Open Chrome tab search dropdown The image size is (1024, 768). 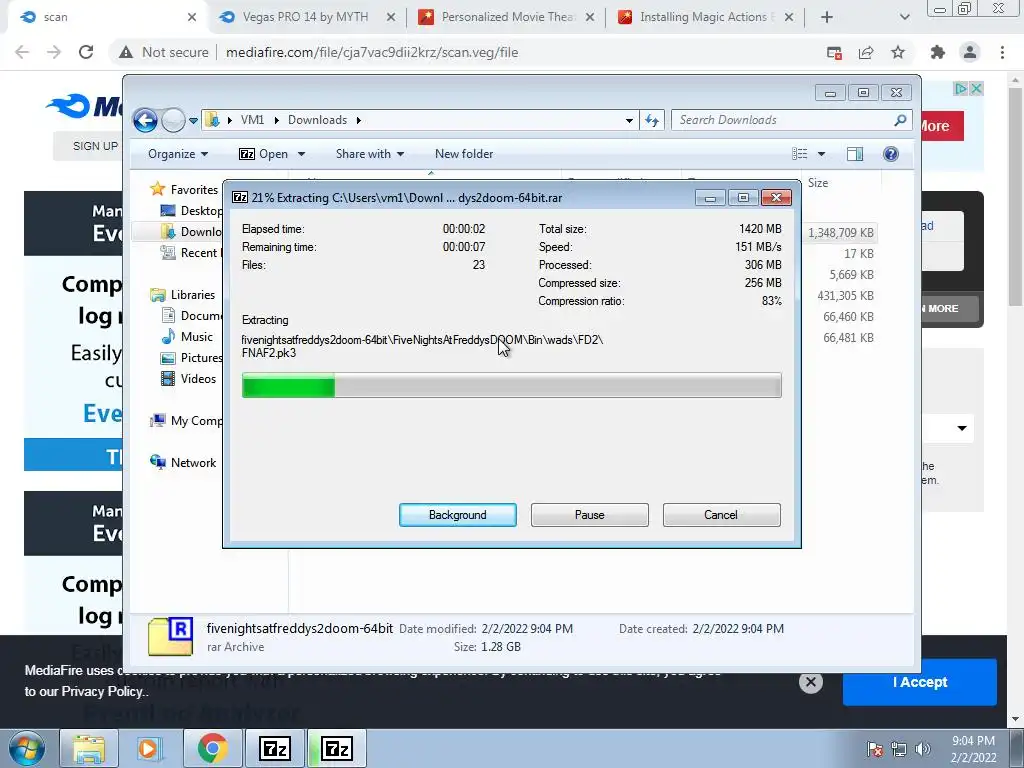pos(904,18)
